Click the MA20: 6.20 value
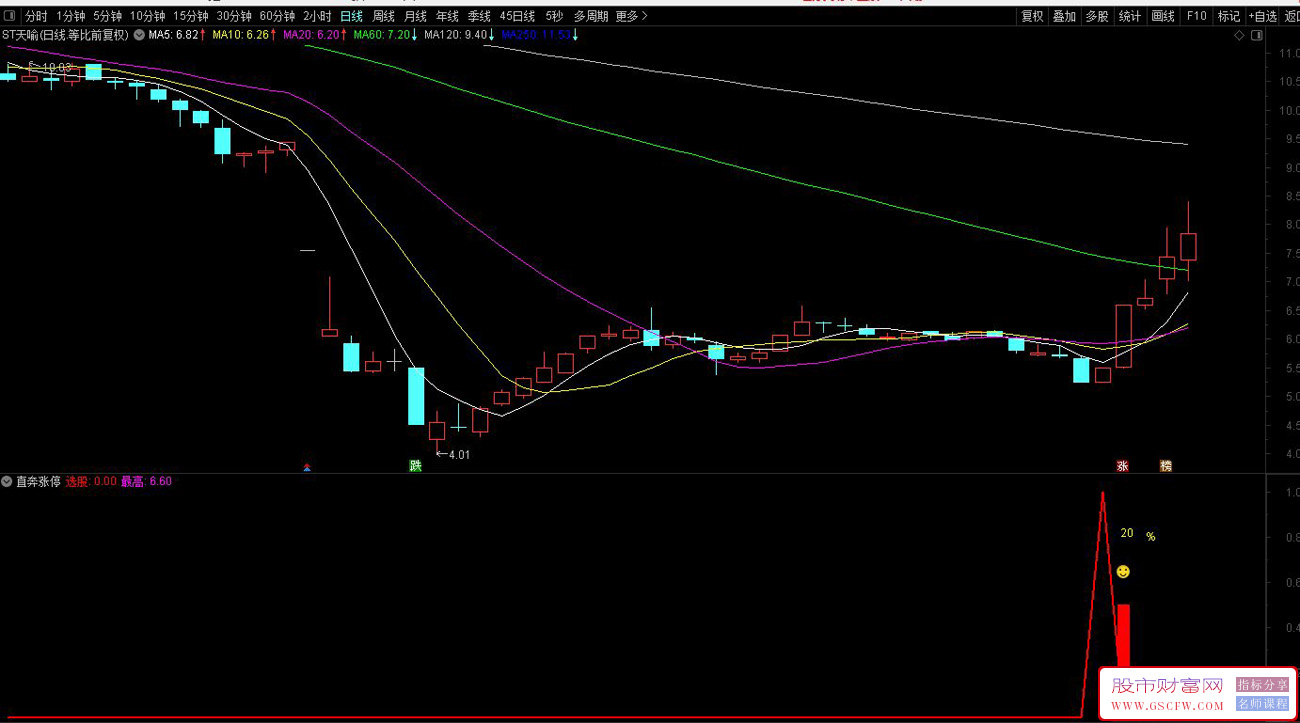This screenshot has width=1300, height=723. [315, 35]
